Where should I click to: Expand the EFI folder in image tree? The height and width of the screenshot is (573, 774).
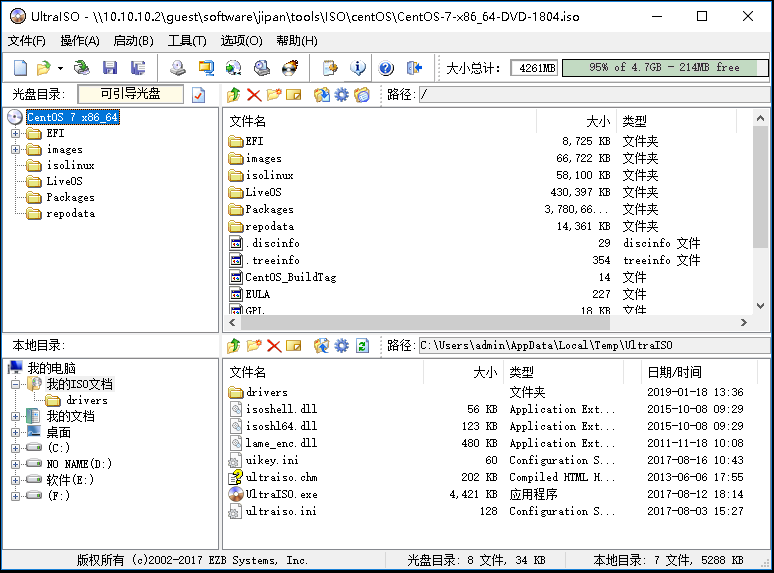[x=15, y=133]
